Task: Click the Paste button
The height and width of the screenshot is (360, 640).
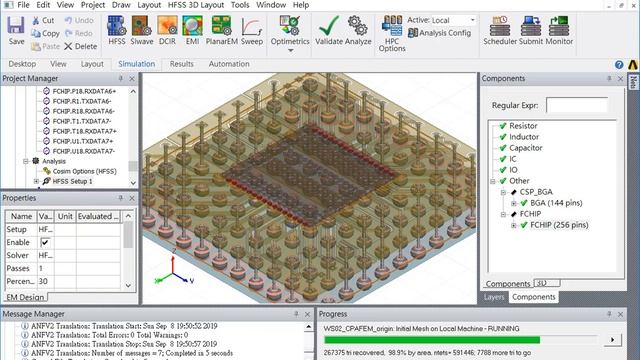Action: coord(46,47)
